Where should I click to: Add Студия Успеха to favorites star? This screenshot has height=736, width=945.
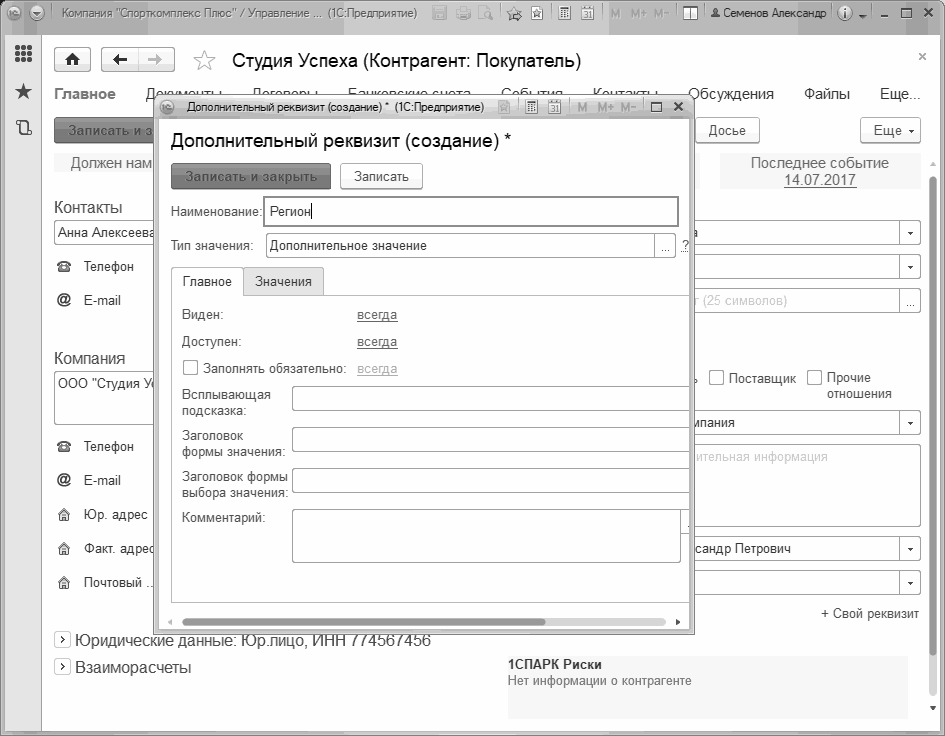pos(204,60)
